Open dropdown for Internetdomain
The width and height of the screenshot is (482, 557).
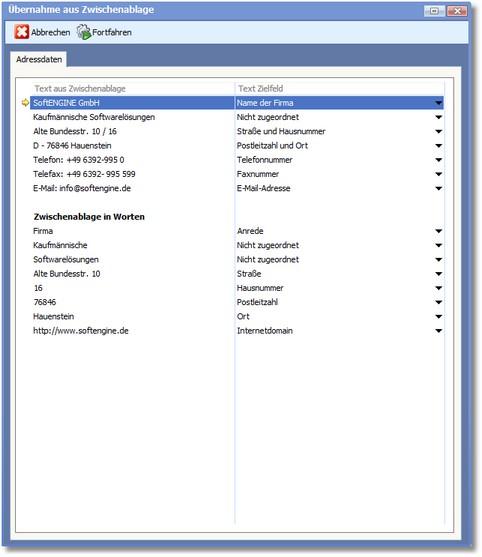point(439,331)
